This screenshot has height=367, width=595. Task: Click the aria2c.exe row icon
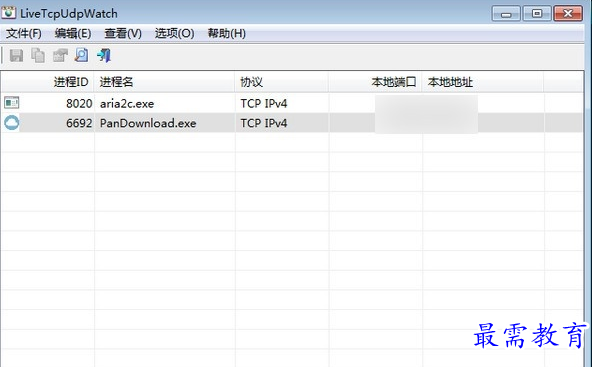[x=11, y=103]
